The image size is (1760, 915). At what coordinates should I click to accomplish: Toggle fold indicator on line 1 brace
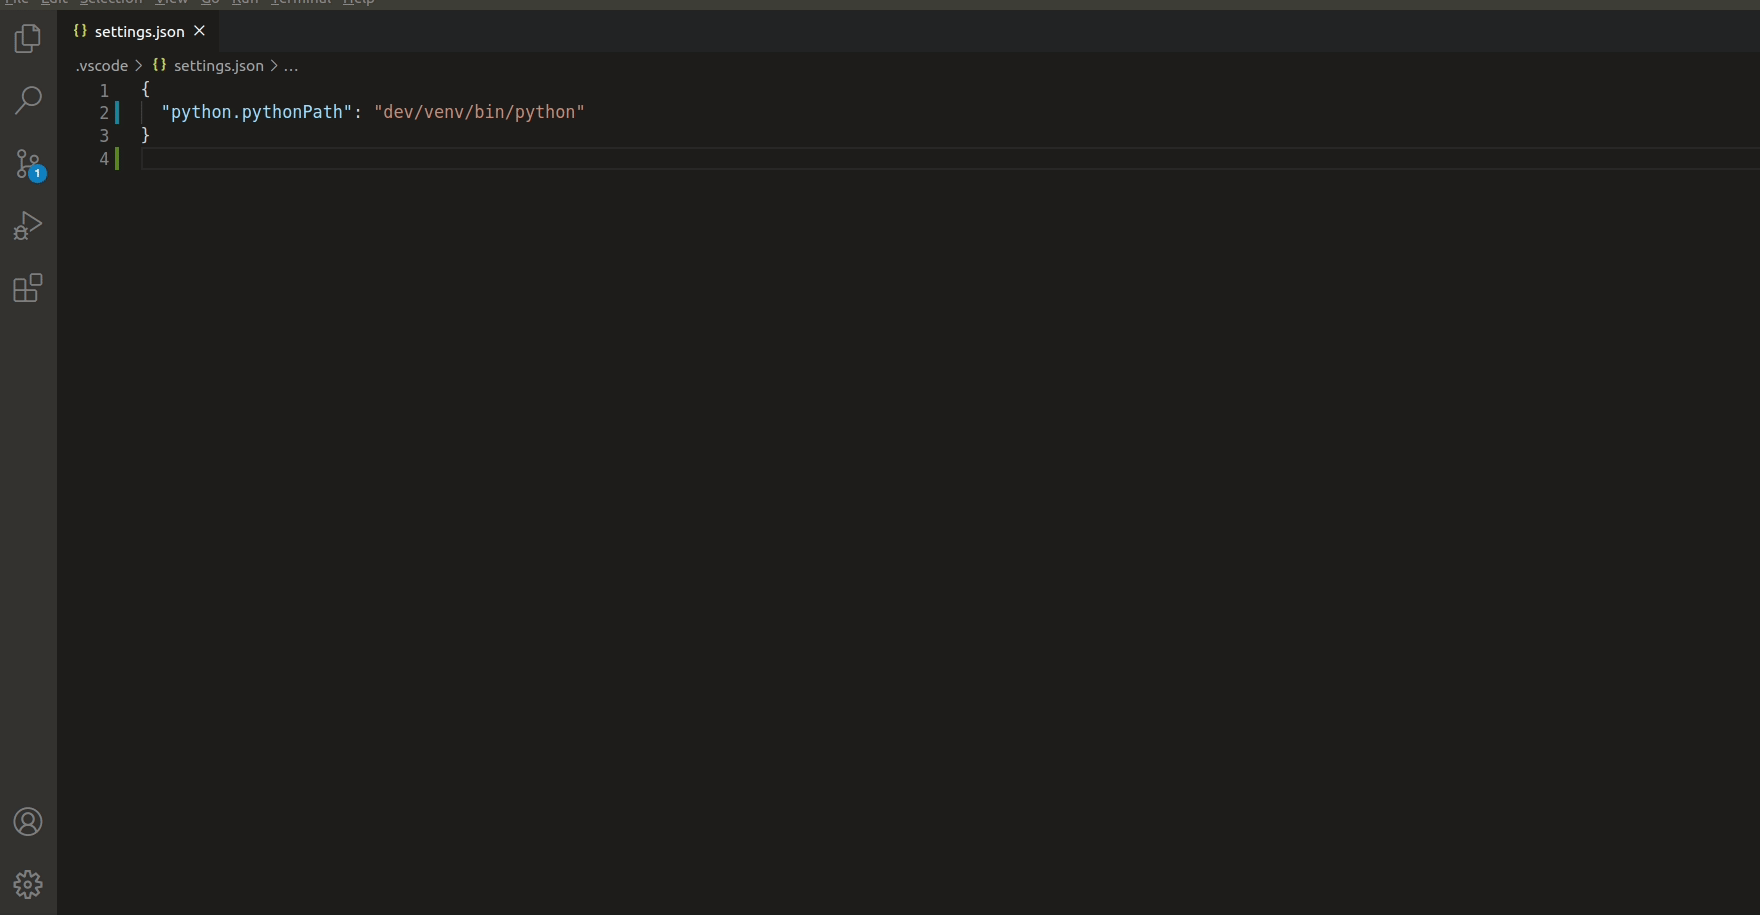click(128, 89)
